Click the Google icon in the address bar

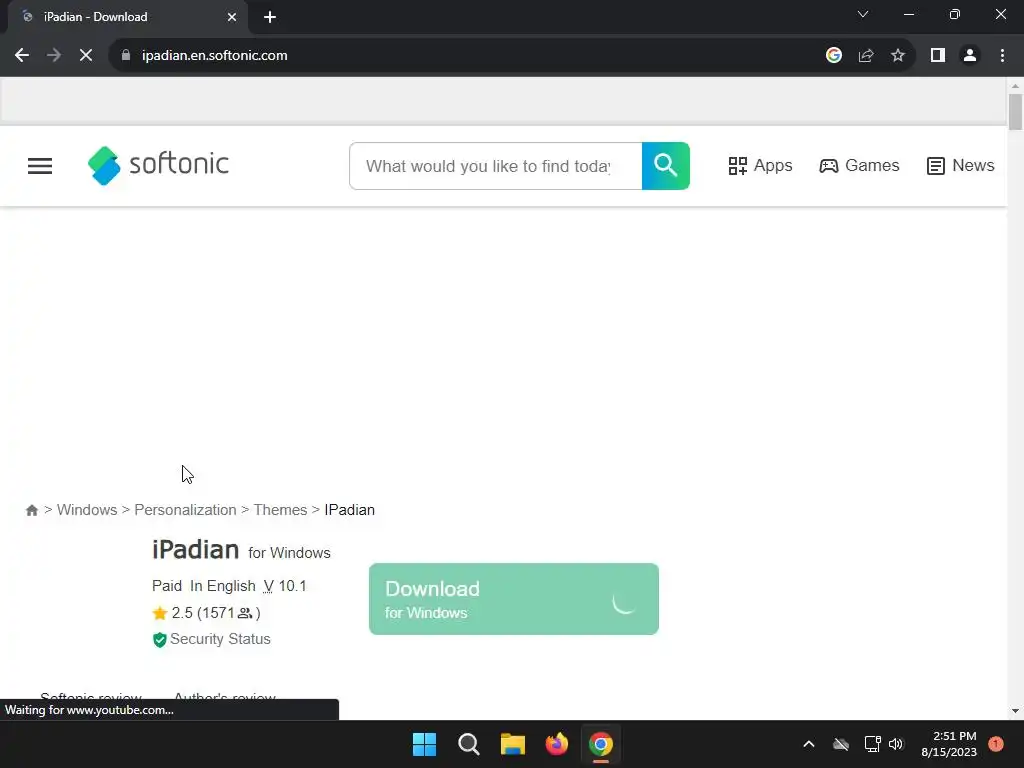pos(834,56)
